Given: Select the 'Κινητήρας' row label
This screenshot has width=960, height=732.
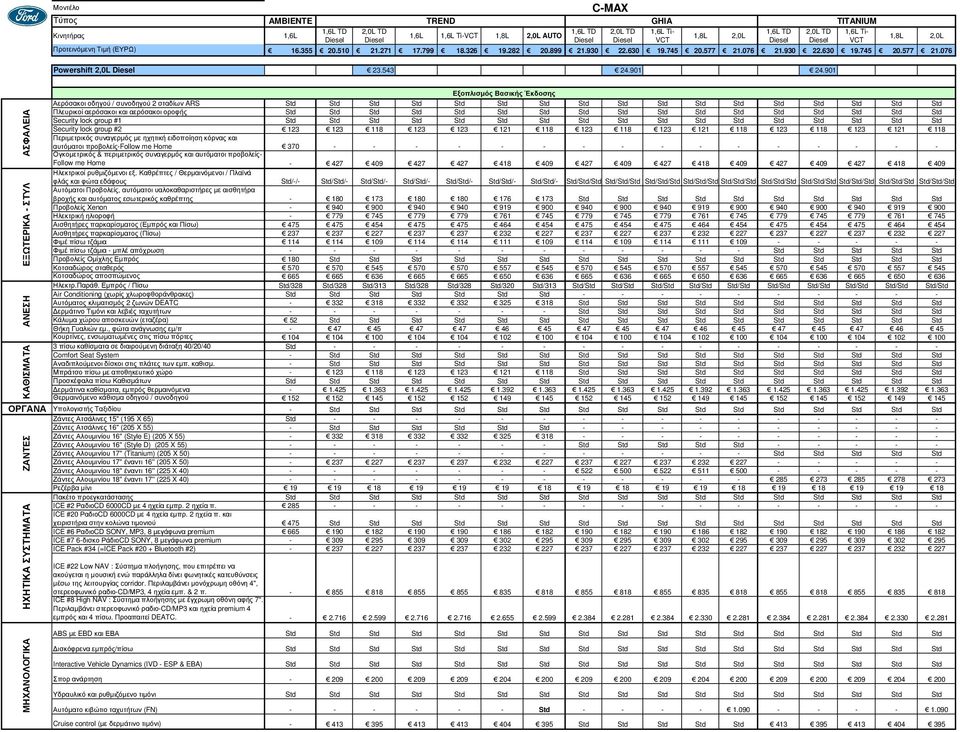Looking at the screenshot, I should coord(69,36).
